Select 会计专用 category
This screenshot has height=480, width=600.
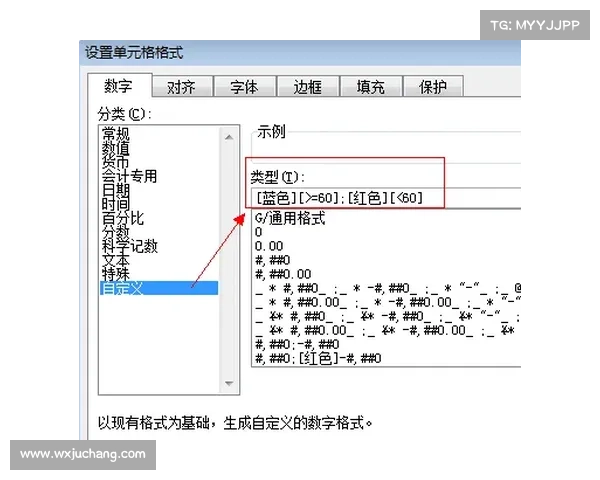click(x=129, y=176)
